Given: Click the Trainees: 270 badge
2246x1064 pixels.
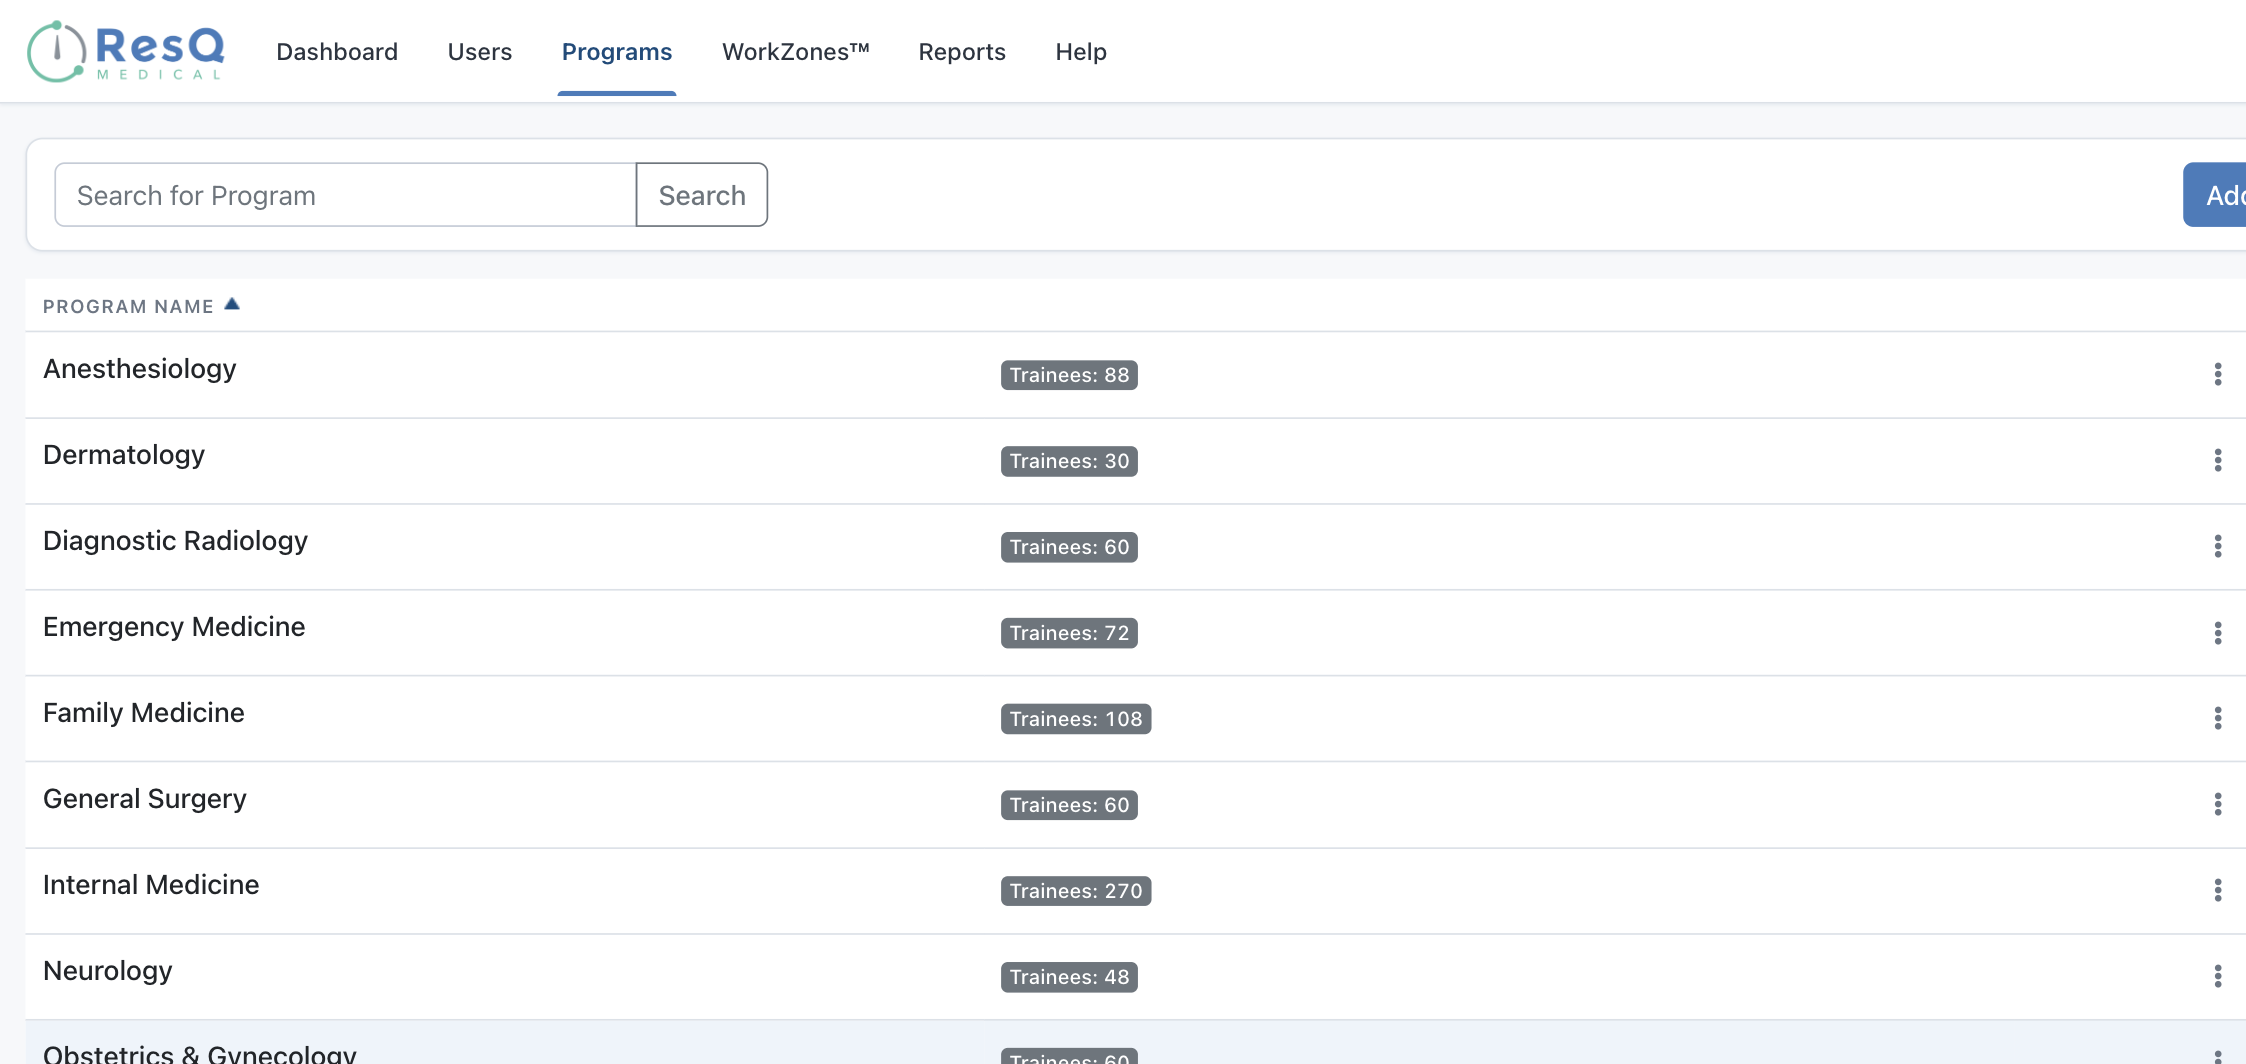Looking at the screenshot, I should coord(1076,891).
